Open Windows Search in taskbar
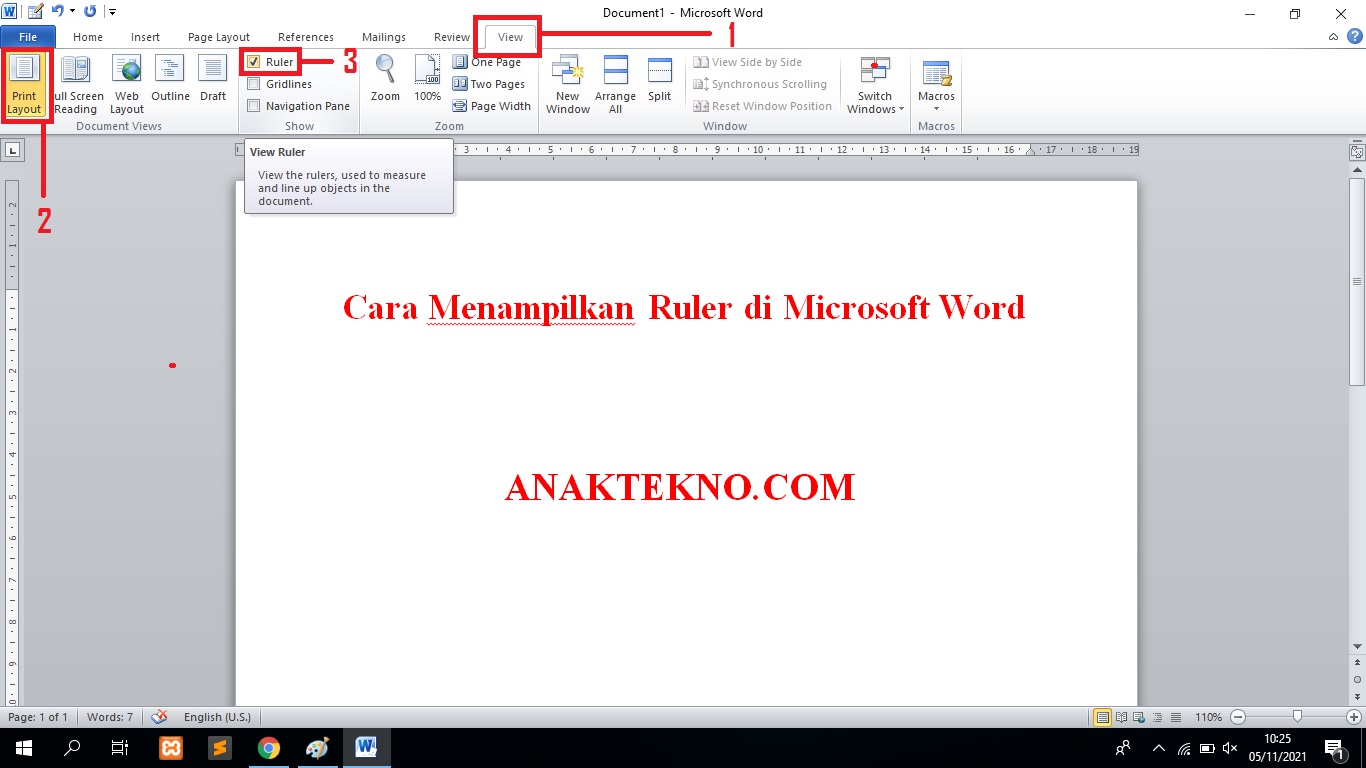 (72, 747)
